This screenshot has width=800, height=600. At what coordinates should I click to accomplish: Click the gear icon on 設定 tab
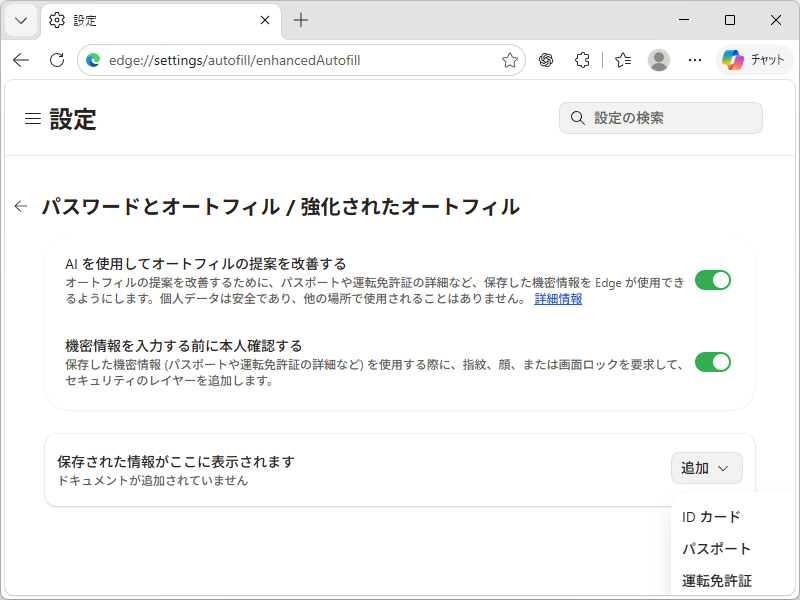point(57,20)
